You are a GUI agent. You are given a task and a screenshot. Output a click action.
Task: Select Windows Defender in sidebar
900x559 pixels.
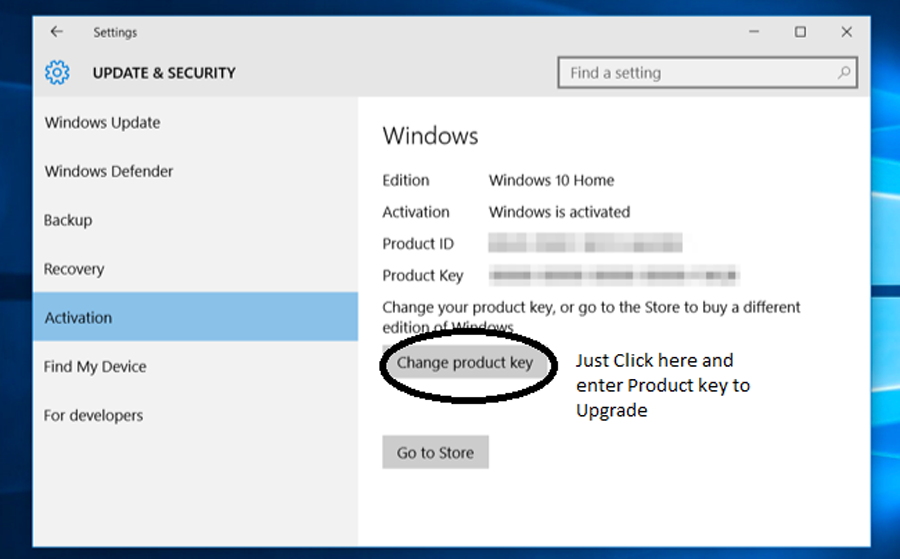[195, 171]
